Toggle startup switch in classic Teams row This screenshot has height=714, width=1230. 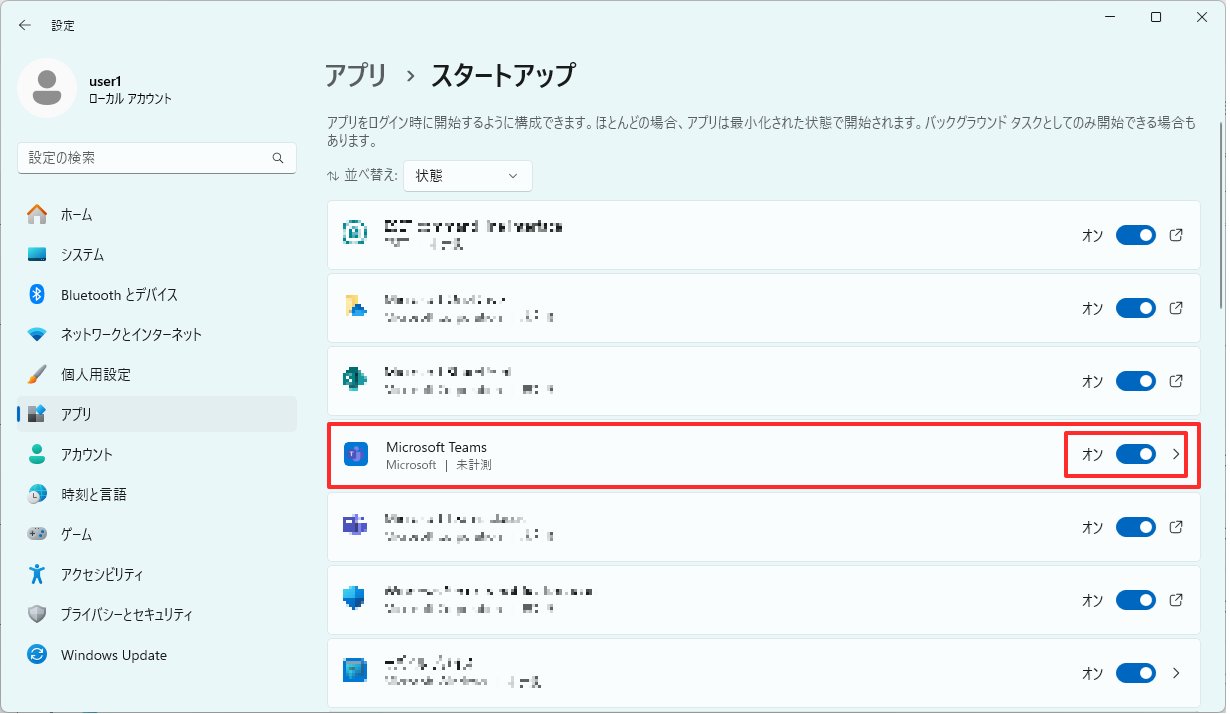(x=1136, y=527)
